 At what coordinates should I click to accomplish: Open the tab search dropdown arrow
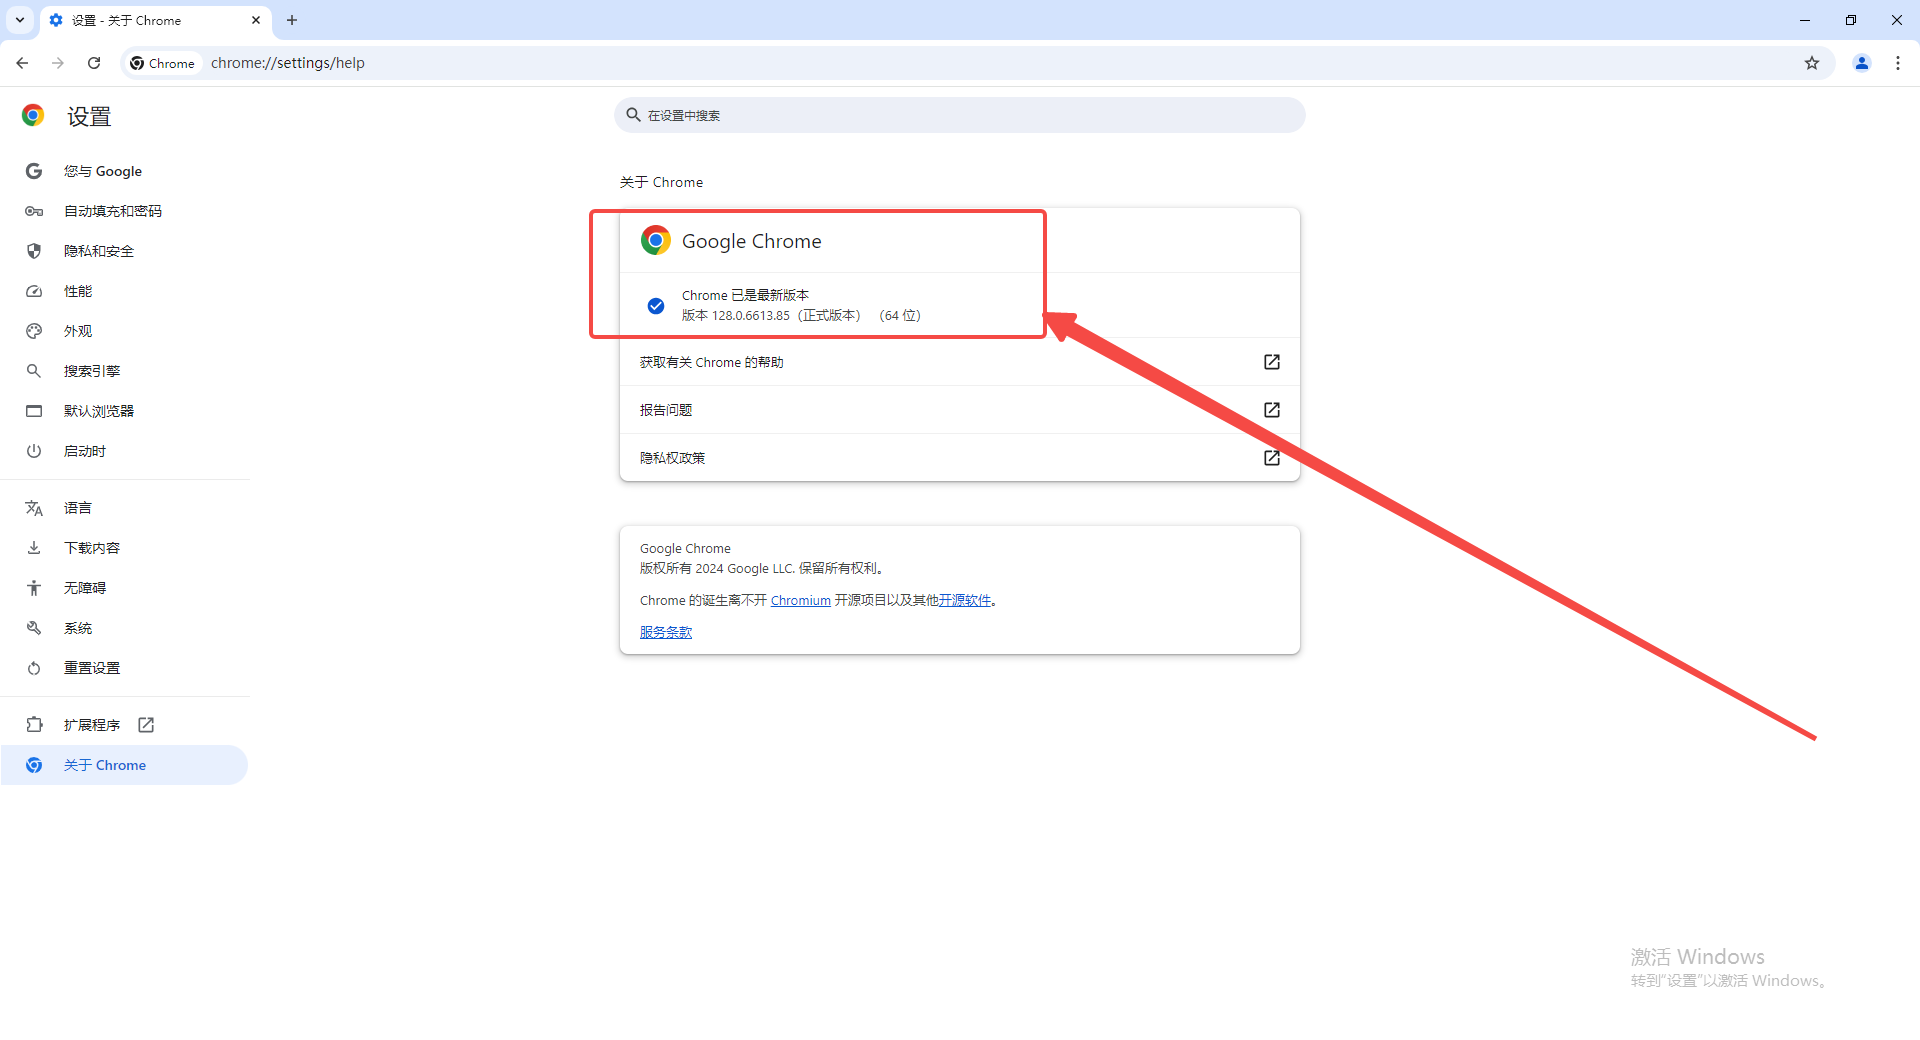[x=20, y=20]
